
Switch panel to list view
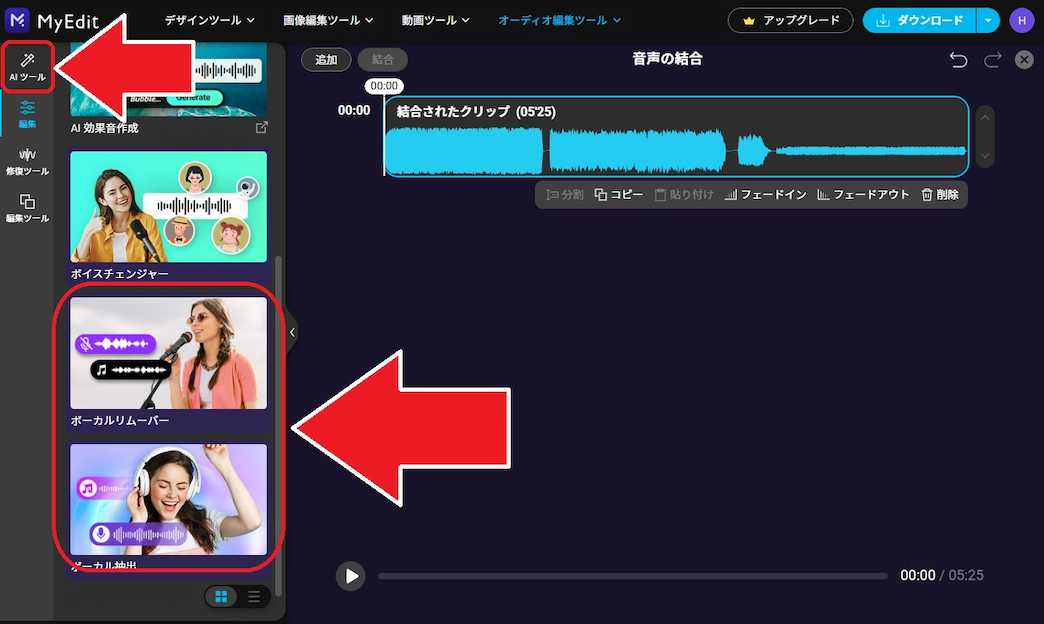point(254,596)
